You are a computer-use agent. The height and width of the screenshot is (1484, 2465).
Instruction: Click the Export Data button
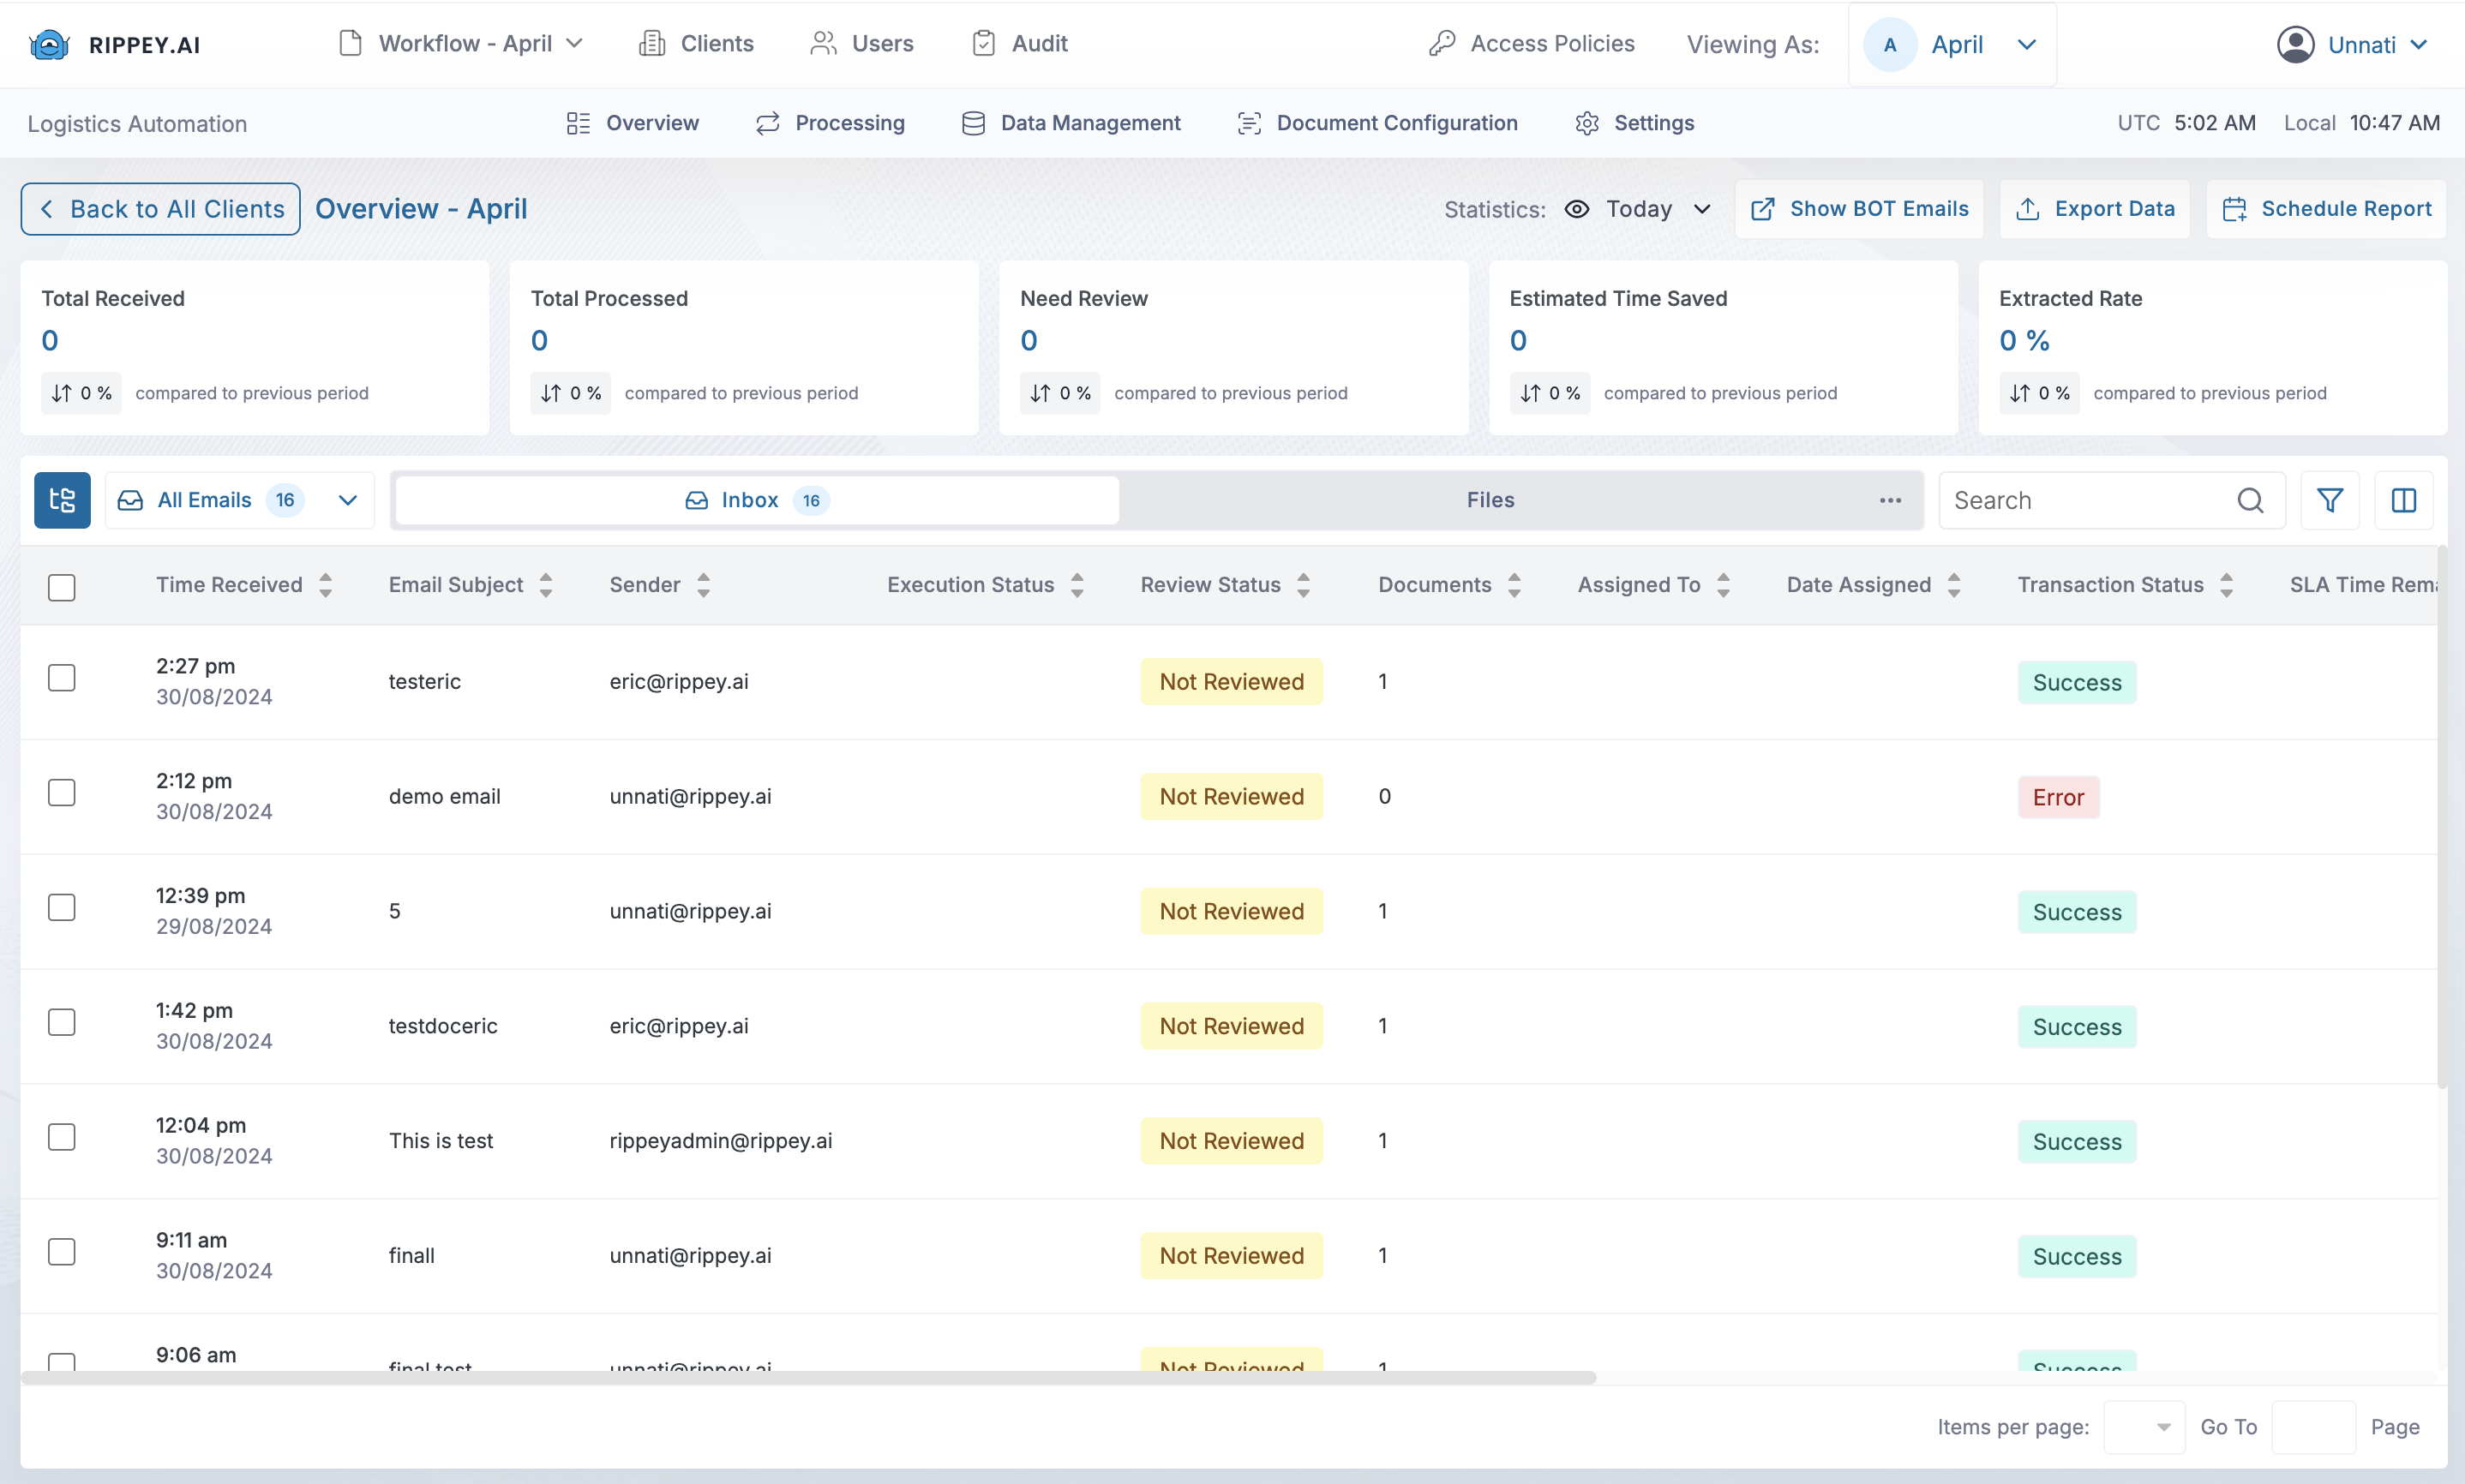click(x=2095, y=209)
